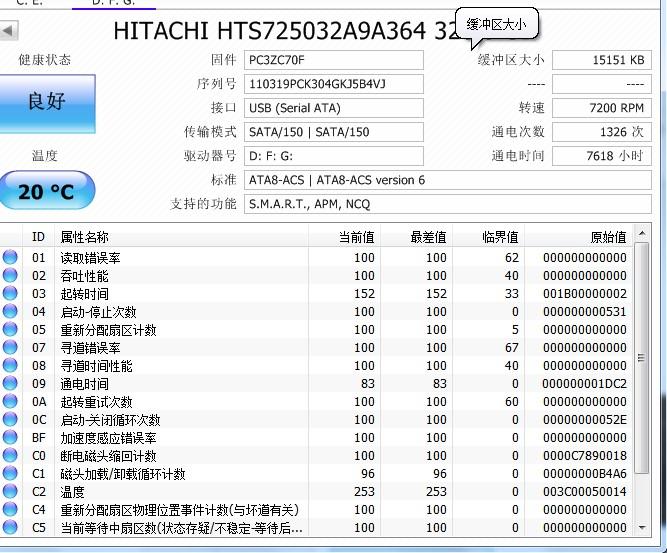Click the HITACHI HTS725032A9A364 disk title
The width and height of the screenshot is (667, 553).
click(x=285, y=31)
